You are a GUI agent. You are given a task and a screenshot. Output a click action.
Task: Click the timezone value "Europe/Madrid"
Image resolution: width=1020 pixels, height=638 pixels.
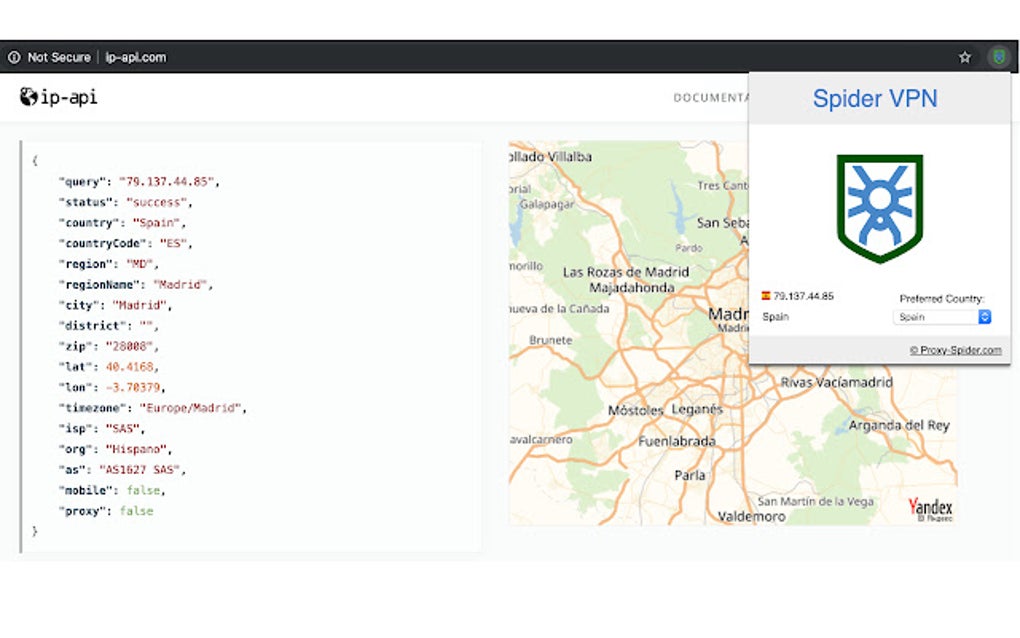(x=190, y=408)
